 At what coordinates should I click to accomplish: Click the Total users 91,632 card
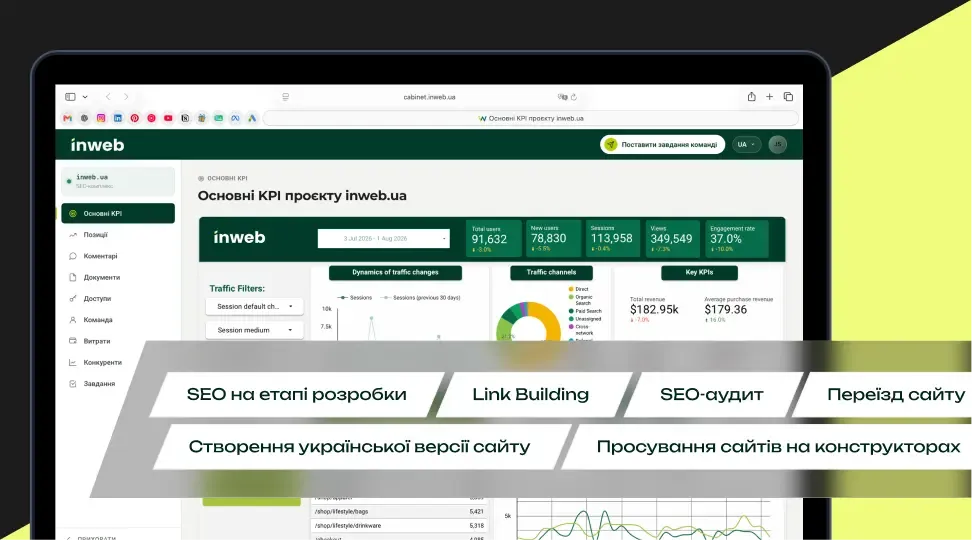coord(493,239)
